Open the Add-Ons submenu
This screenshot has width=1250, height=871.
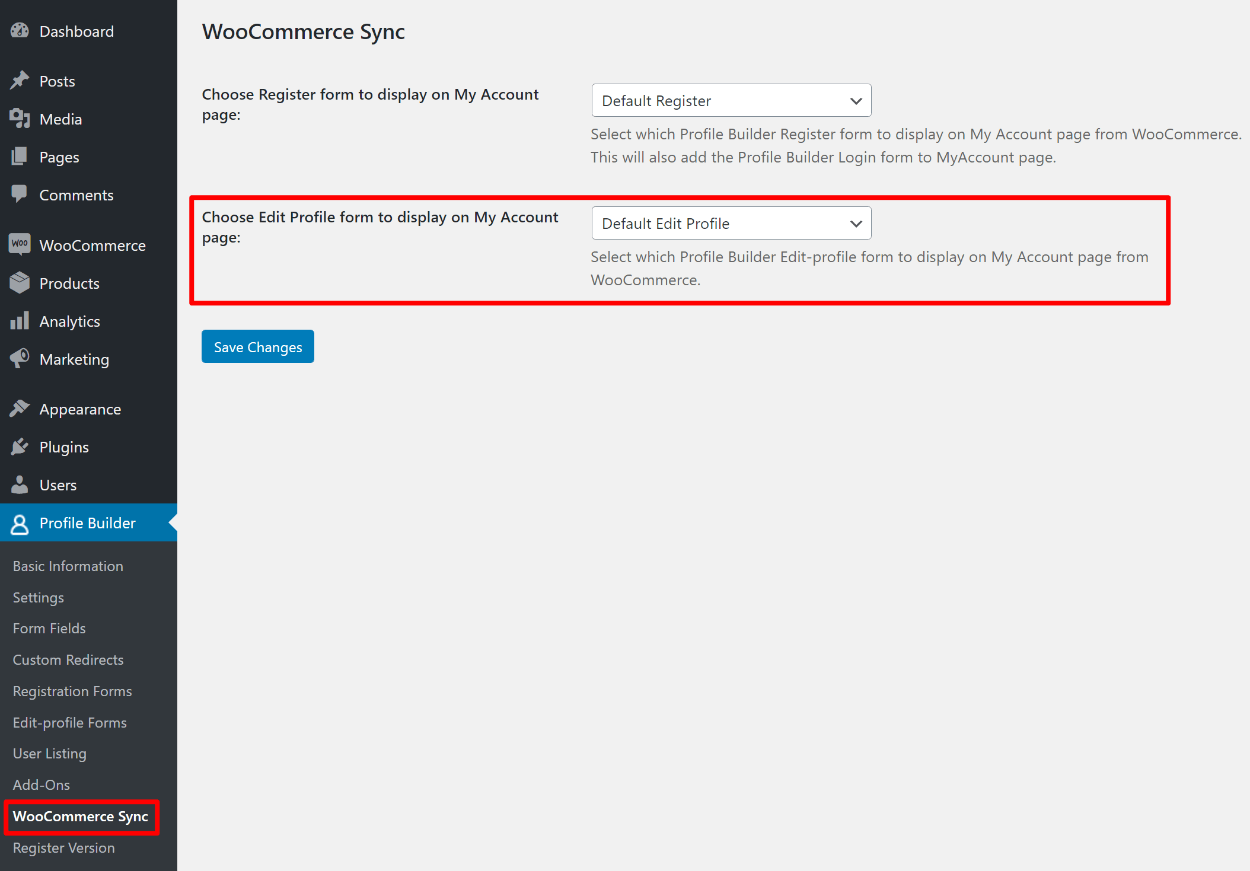coord(41,785)
